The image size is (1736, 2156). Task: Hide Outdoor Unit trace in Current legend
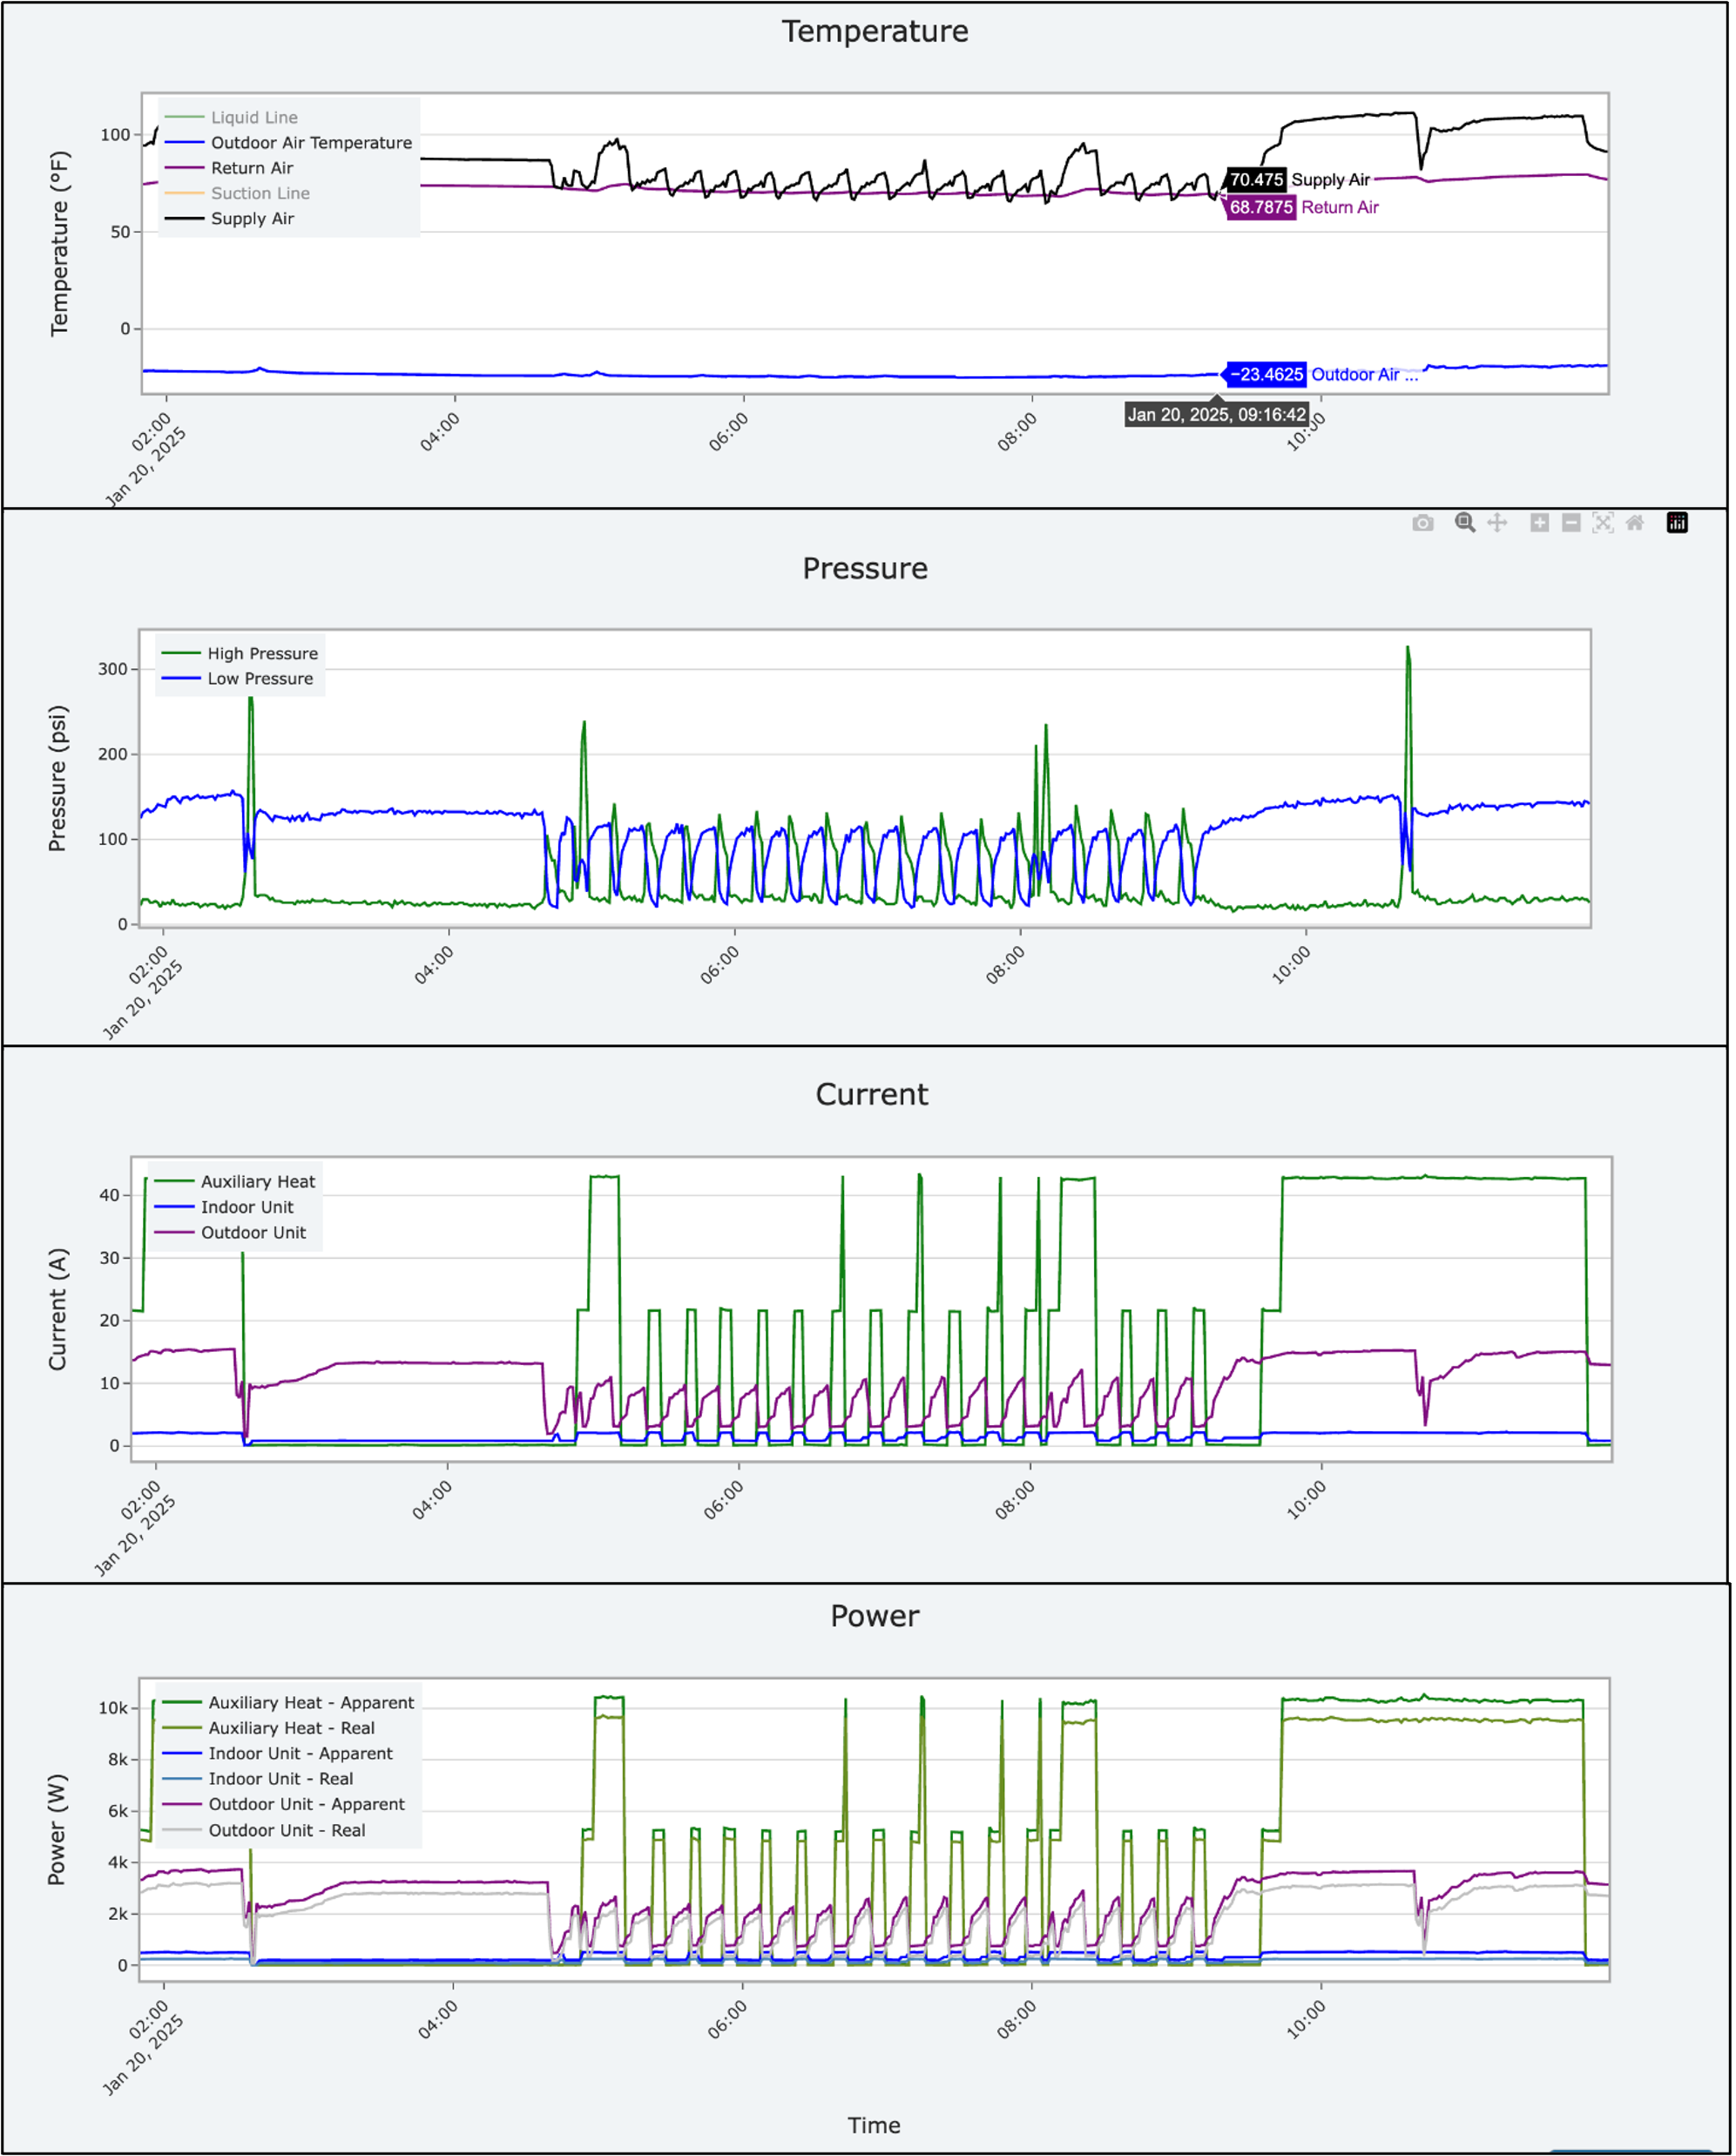tap(253, 1232)
